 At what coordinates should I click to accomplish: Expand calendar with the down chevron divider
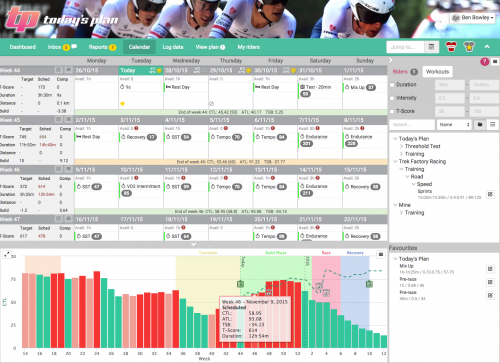(x=194, y=245)
